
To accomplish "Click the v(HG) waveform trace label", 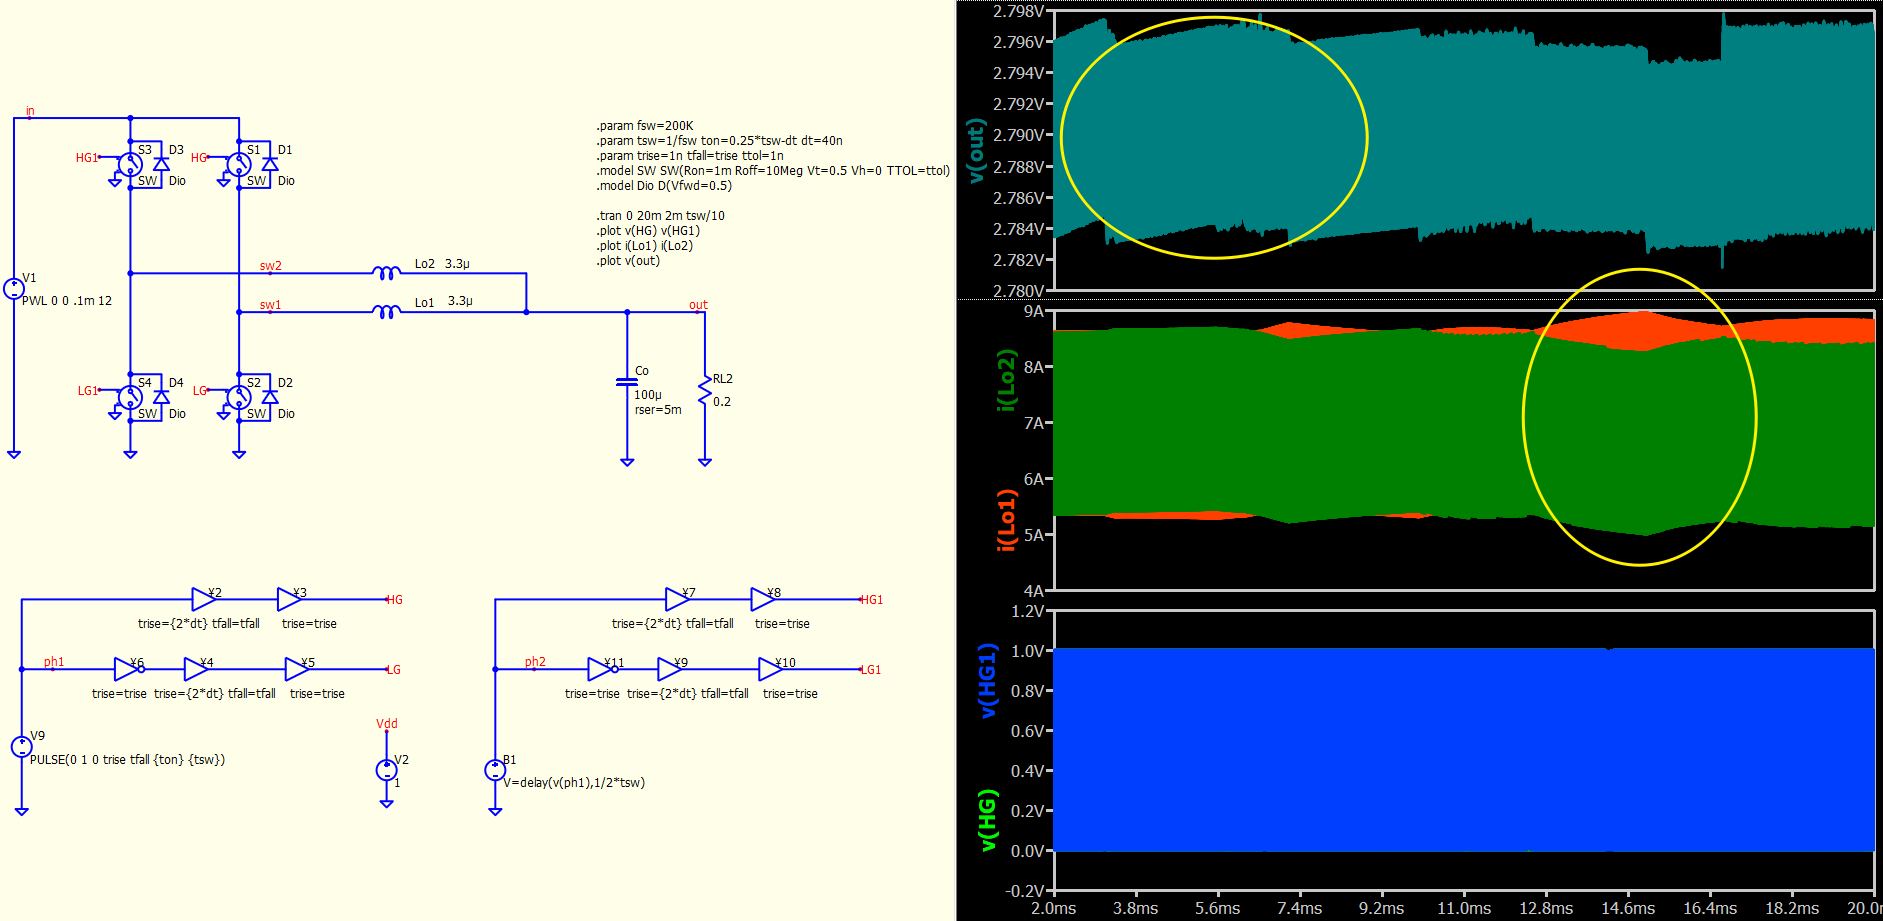I will [987, 821].
